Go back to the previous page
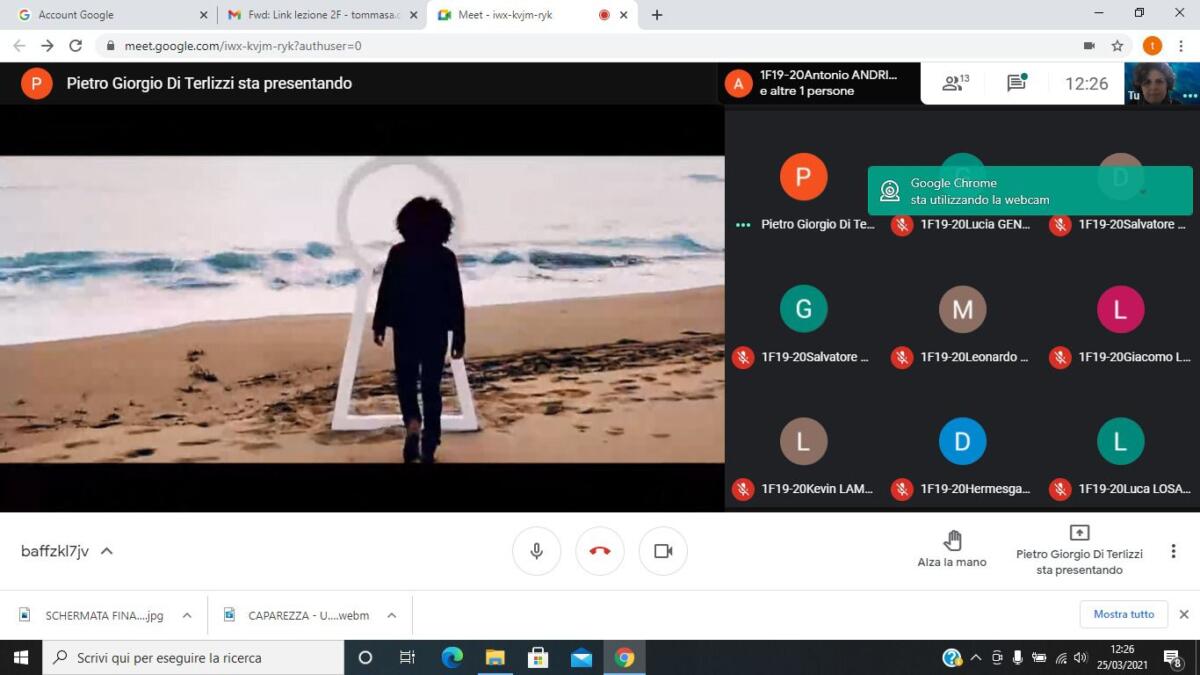The image size is (1200, 675). (19, 46)
